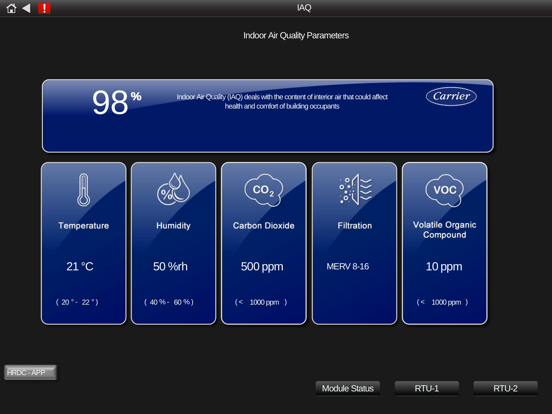Open the Module Status page
Viewport: 552px width, 414px height.
coord(348,388)
